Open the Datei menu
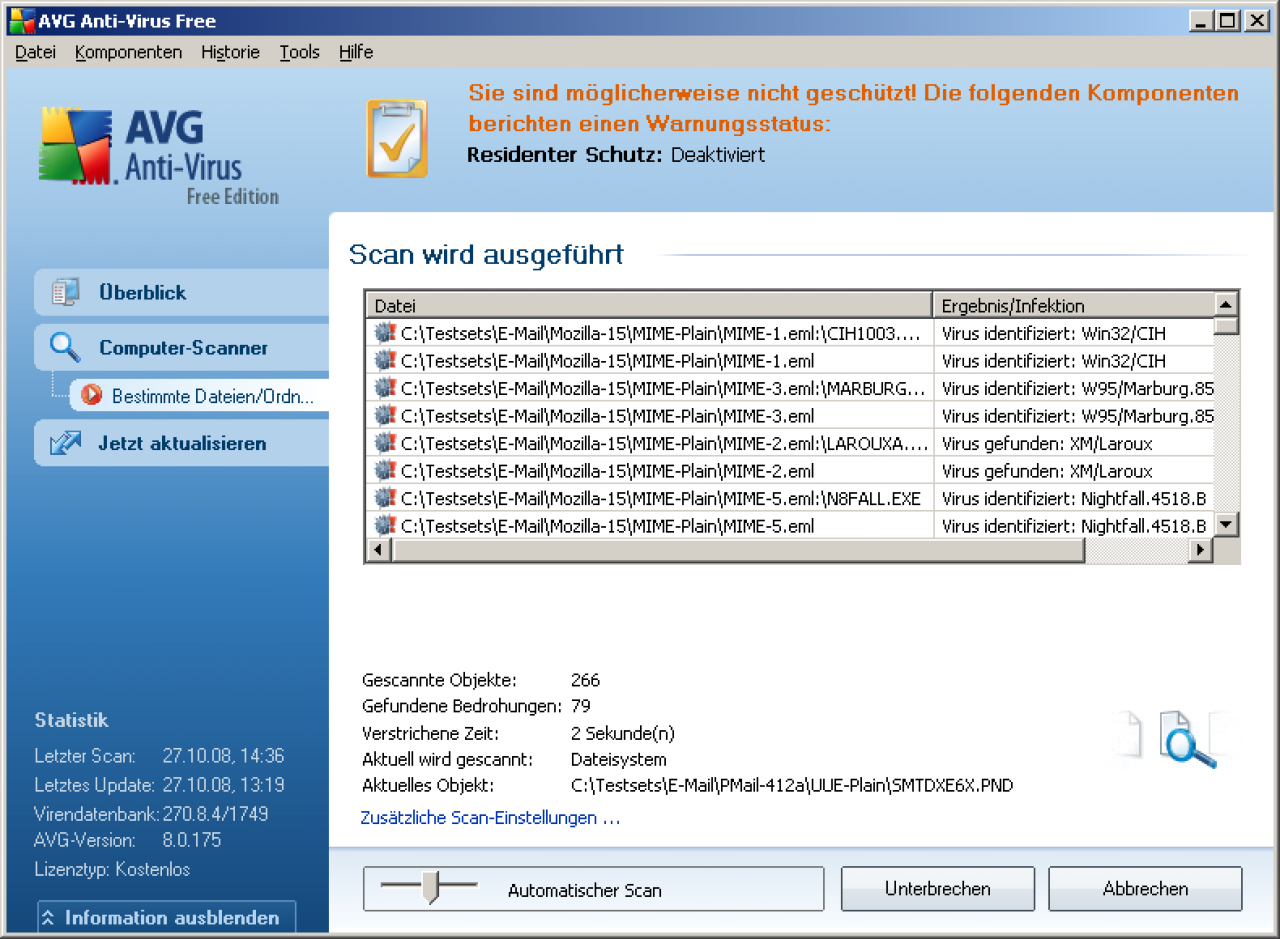 pos(35,52)
